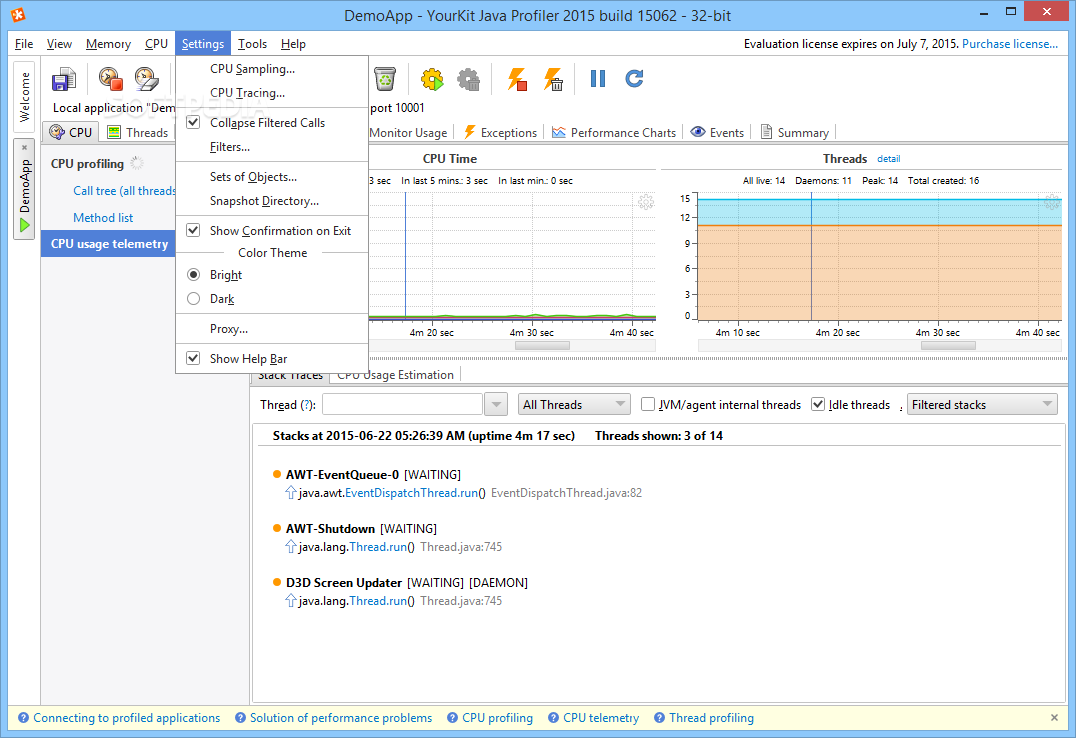Click the CPU Time chart horizontal scrollbar
This screenshot has height=738, width=1076.
click(x=542, y=345)
